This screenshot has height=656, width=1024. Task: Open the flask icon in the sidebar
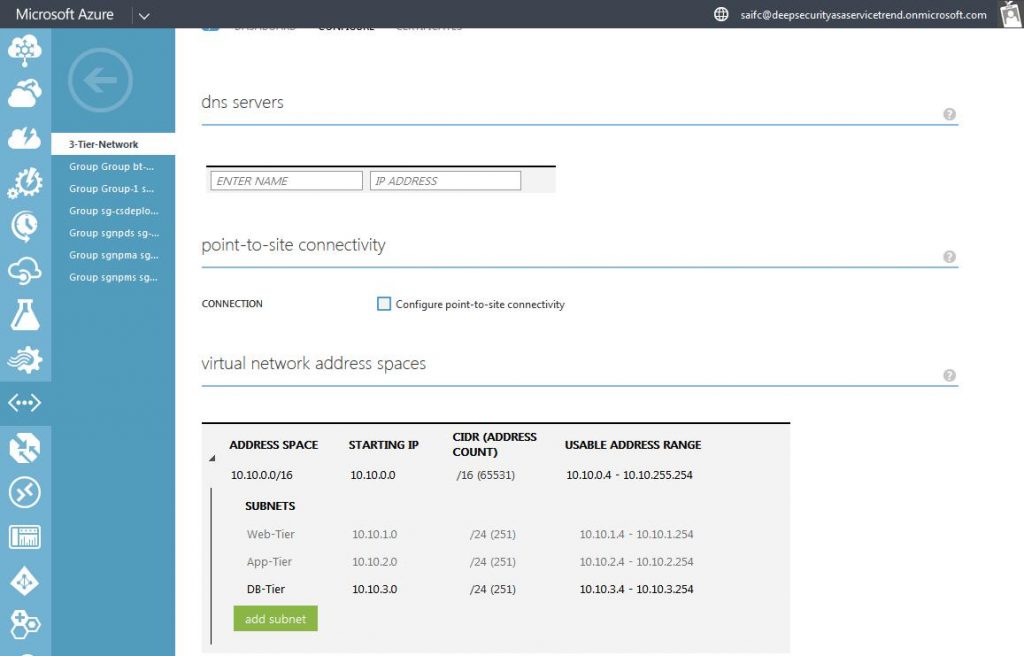25,314
